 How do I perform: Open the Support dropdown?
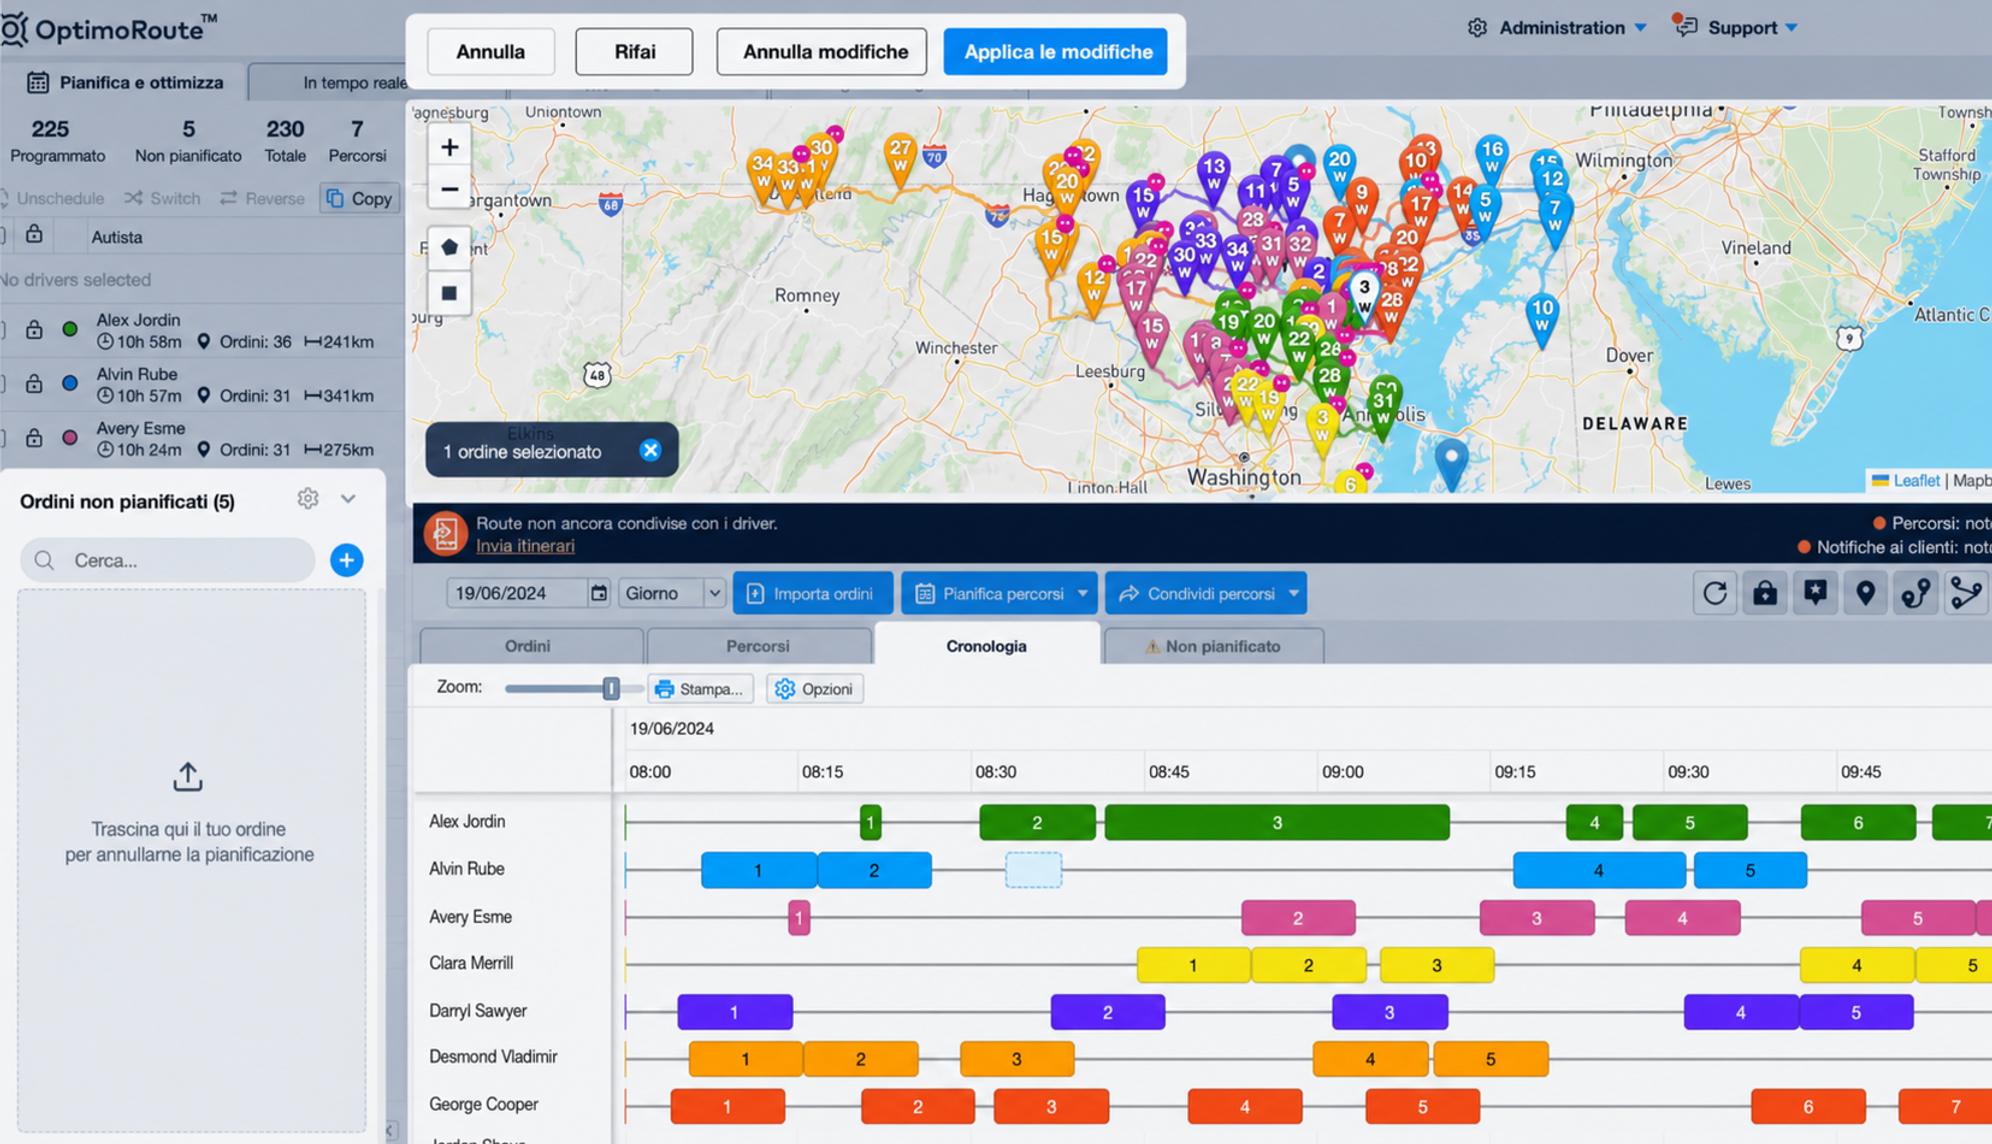(1737, 27)
